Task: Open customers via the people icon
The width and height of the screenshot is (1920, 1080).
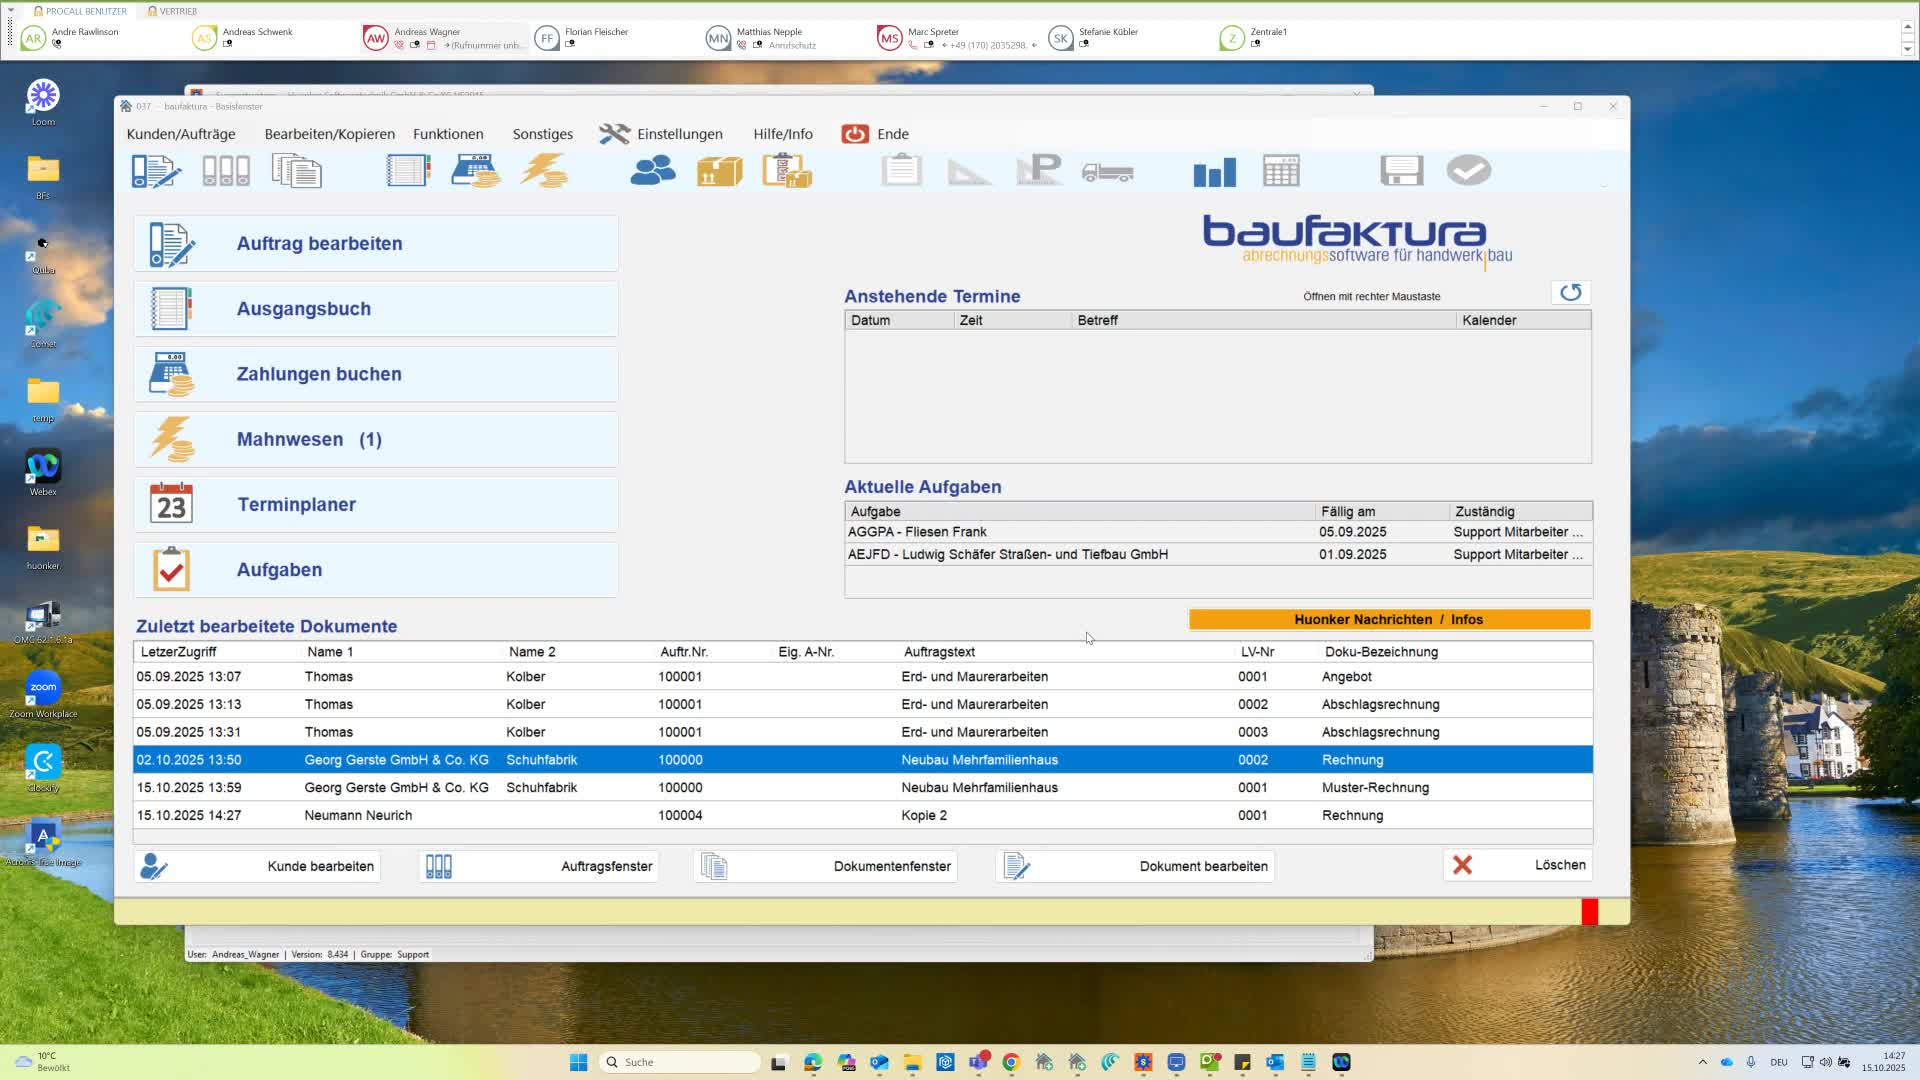Action: point(652,171)
